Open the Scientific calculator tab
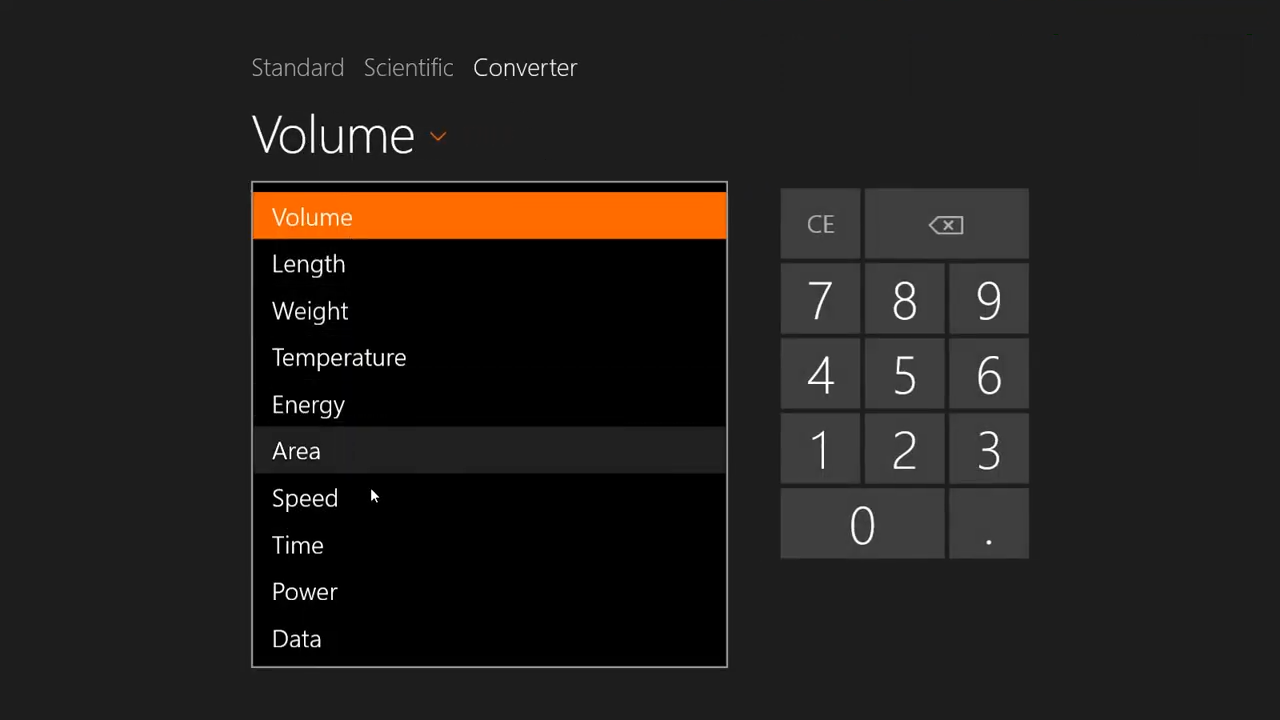Image resolution: width=1280 pixels, height=720 pixels. tap(408, 68)
